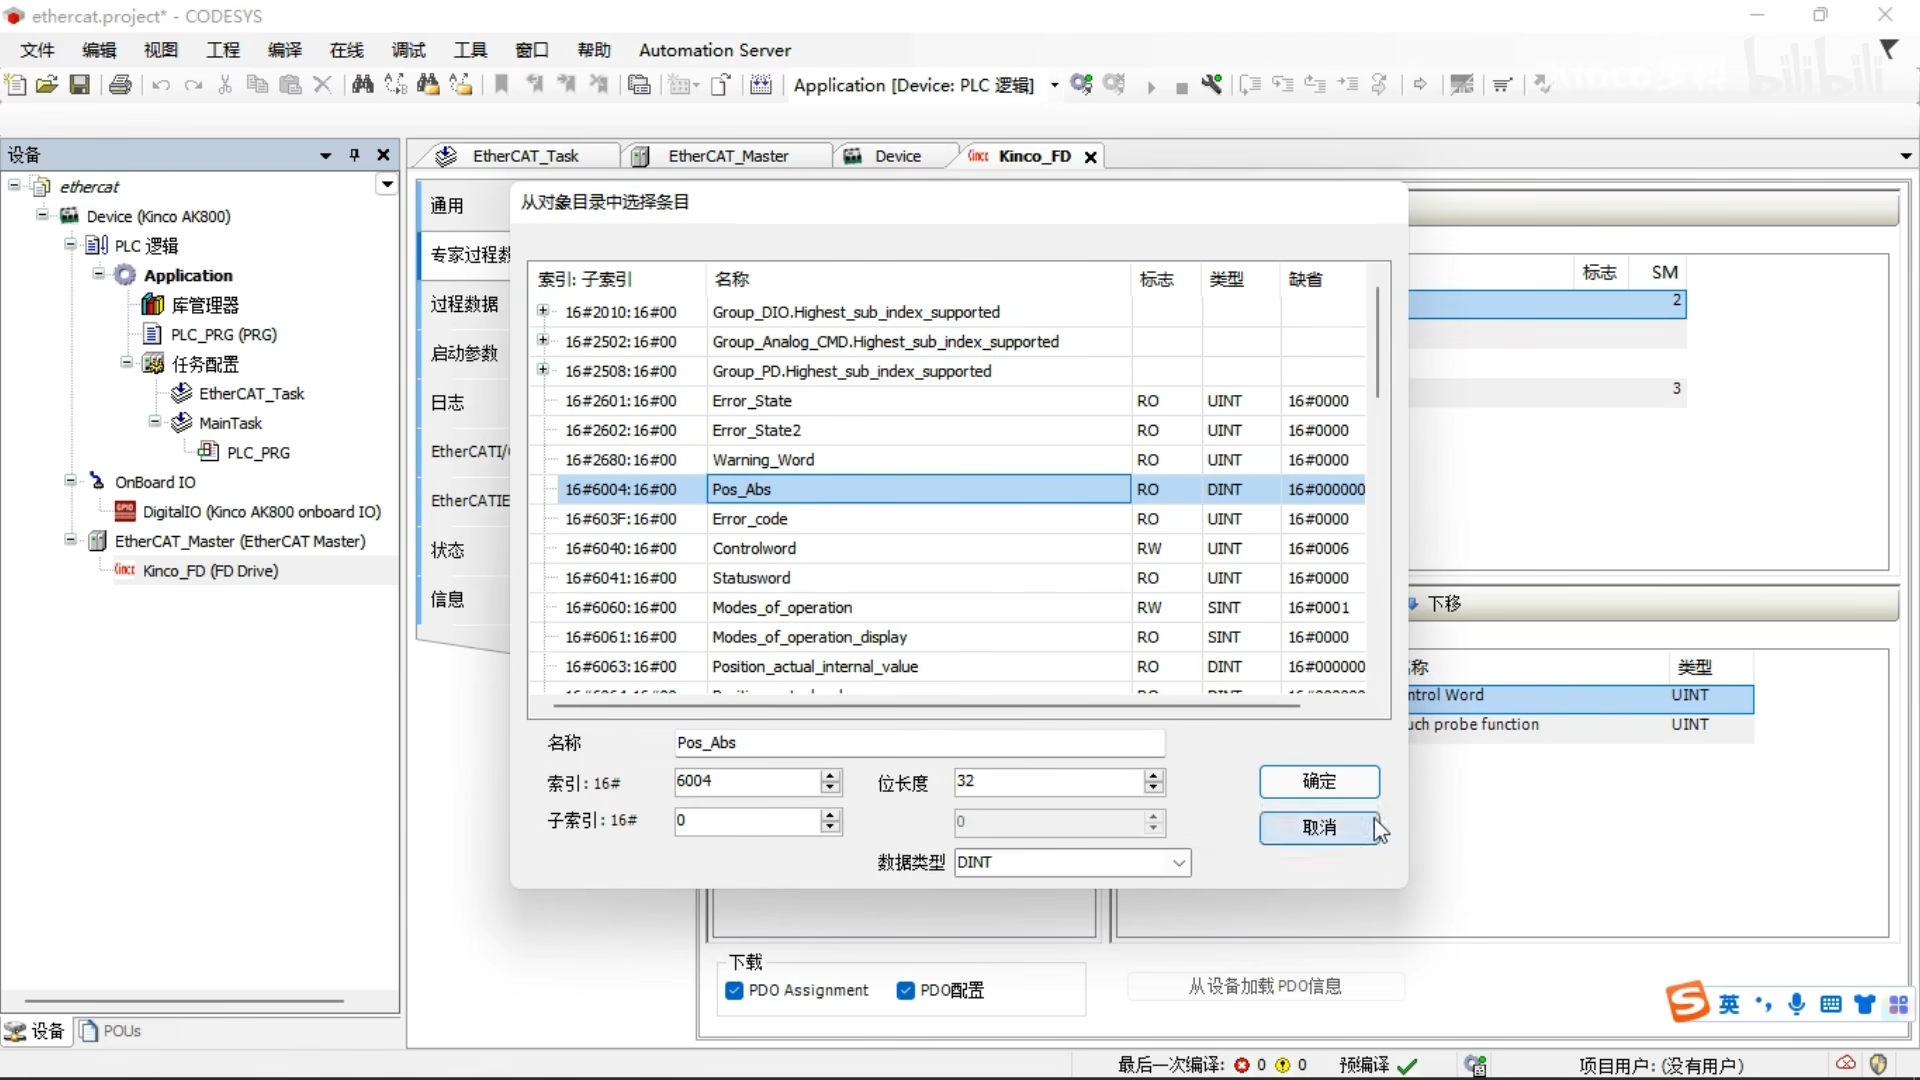This screenshot has width=1920, height=1080.
Task: Increase the 索引 16# value with up stepper
Action: point(830,776)
